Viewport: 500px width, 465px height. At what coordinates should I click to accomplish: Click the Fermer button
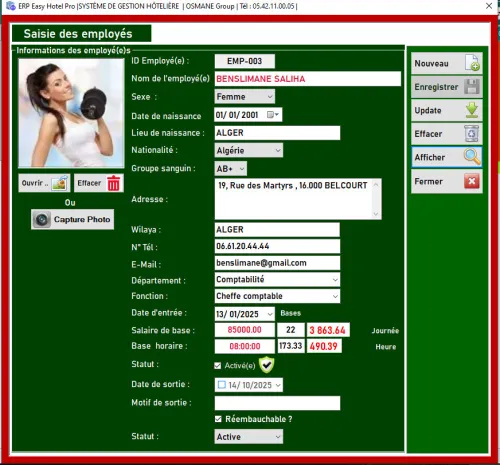(x=447, y=181)
